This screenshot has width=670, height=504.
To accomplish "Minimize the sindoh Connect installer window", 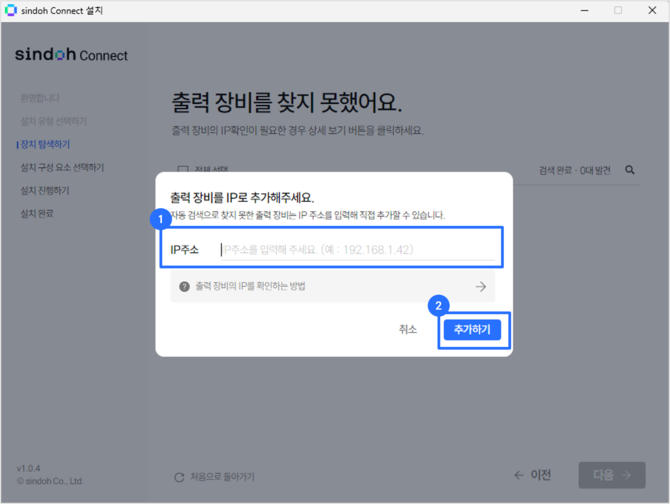I will [x=585, y=10].
